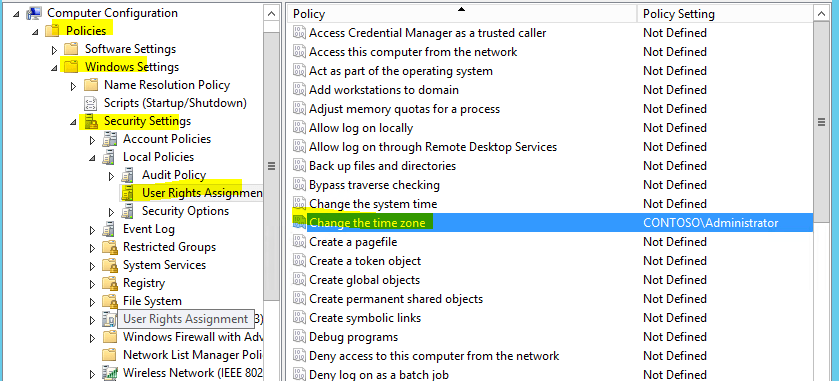Screen dimensions: 839x381
Task: Expand the Account Policies node
Action: point(92,140)
